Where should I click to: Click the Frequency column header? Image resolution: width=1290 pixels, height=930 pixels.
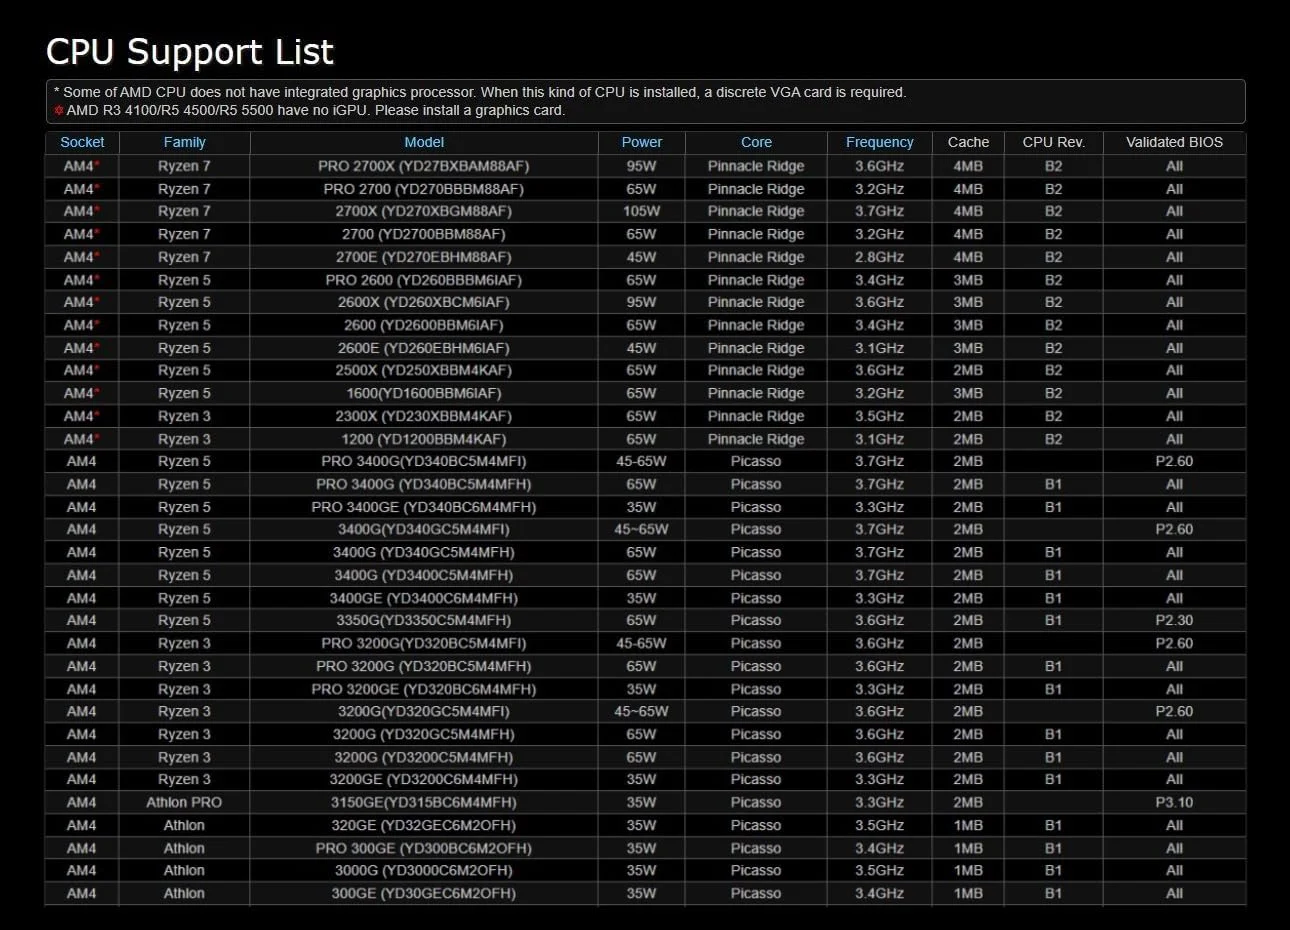879,142
